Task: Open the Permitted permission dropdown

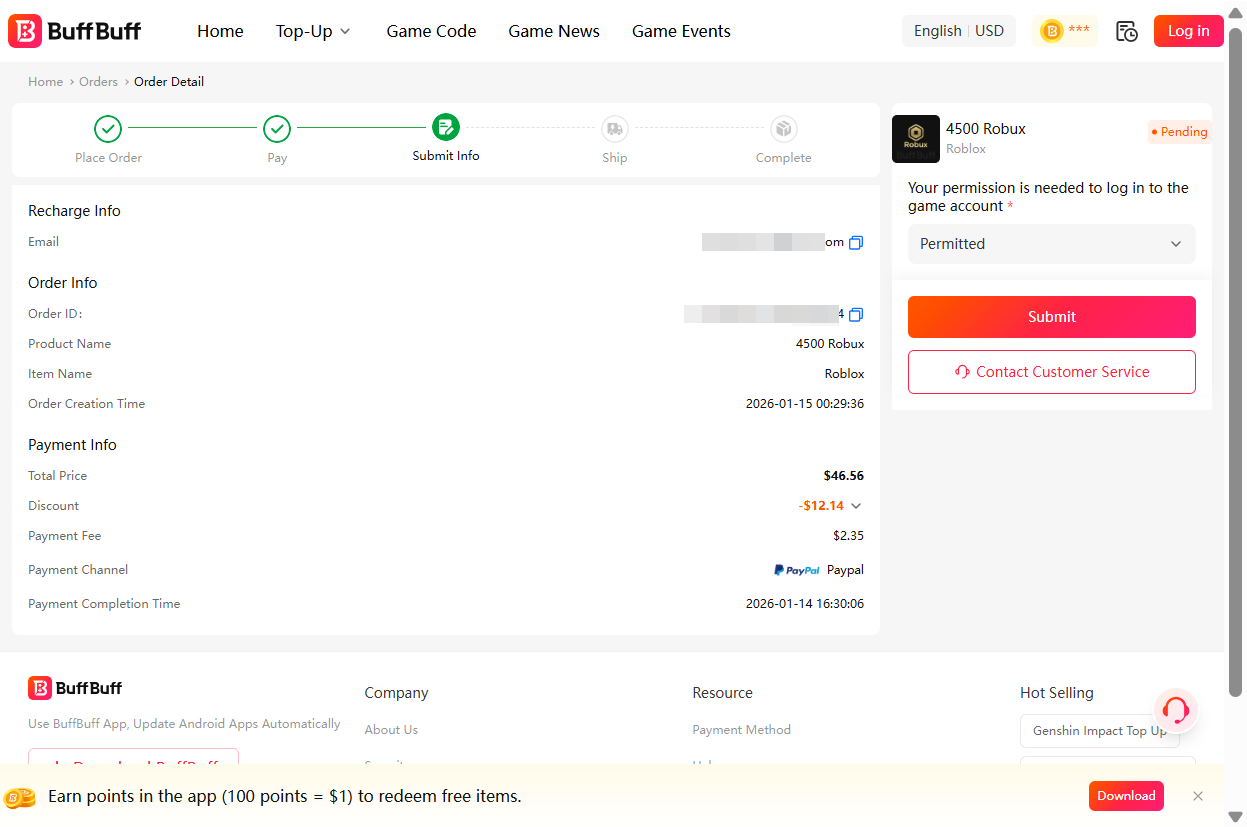Action: (1051, 244)
